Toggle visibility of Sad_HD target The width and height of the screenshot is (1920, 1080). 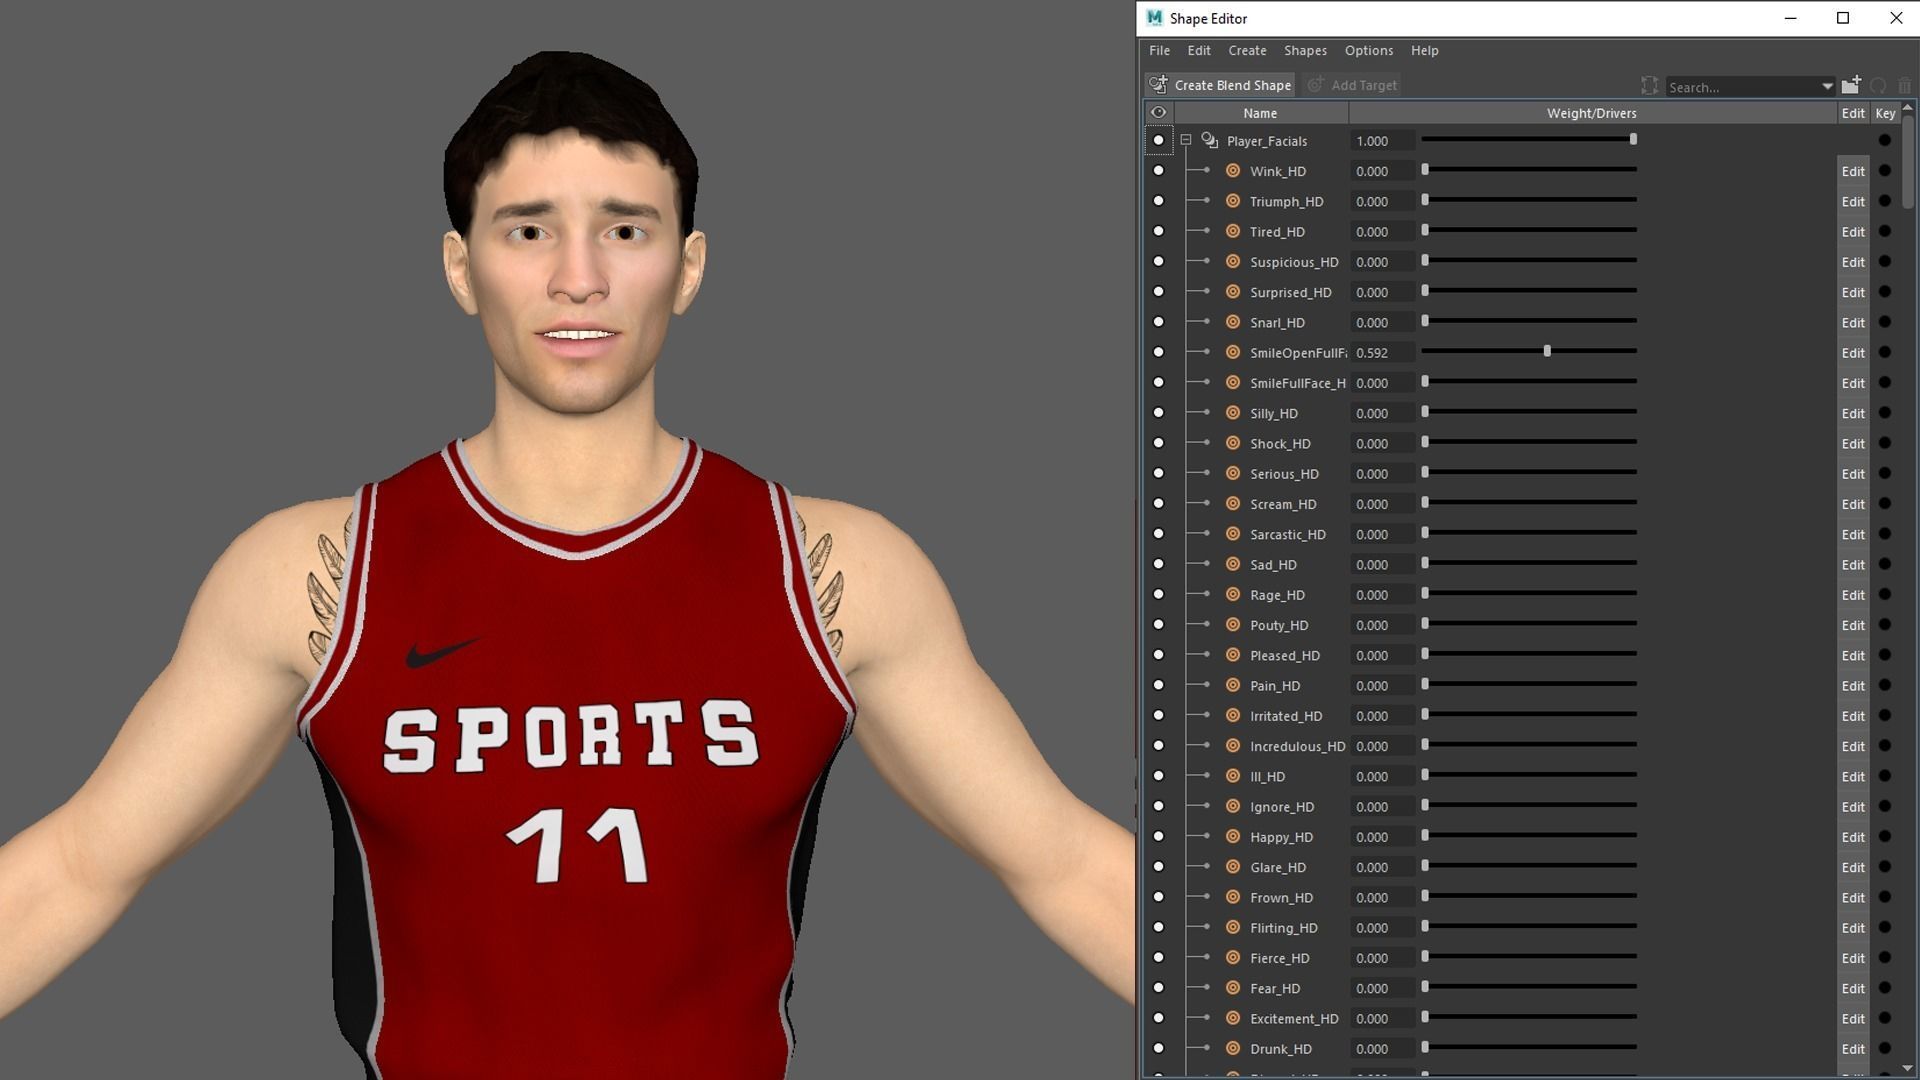click(x=1158, y=564)
